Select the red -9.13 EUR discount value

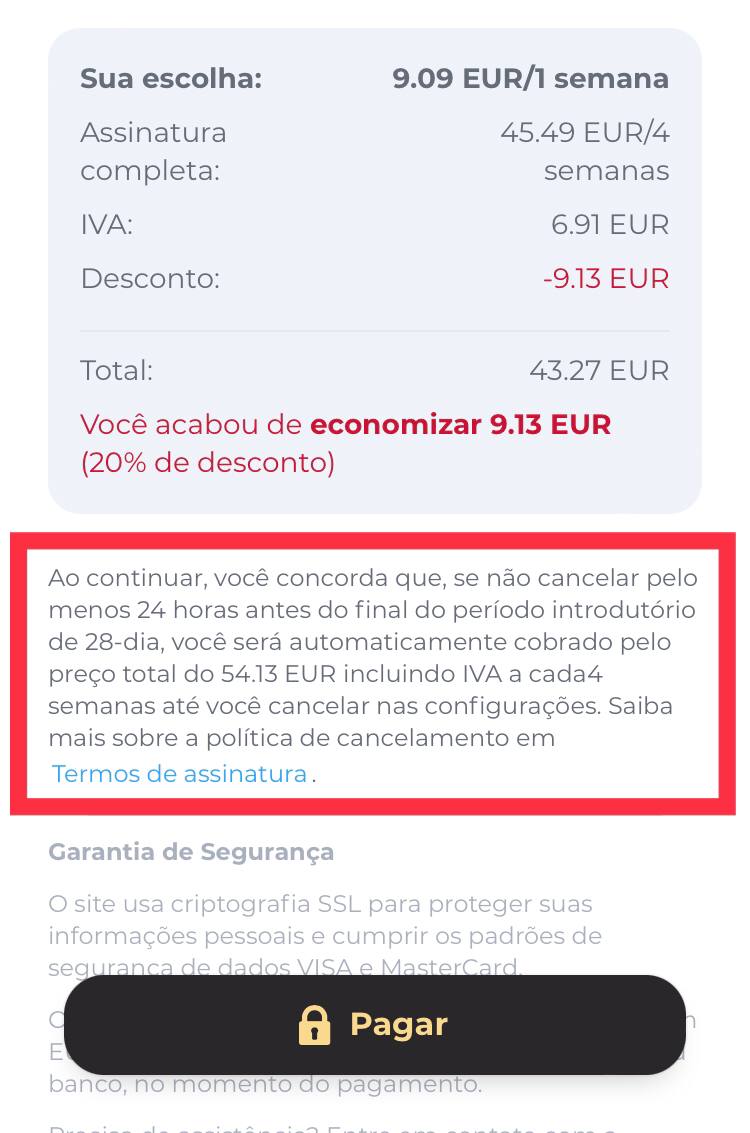coord(606,278)
